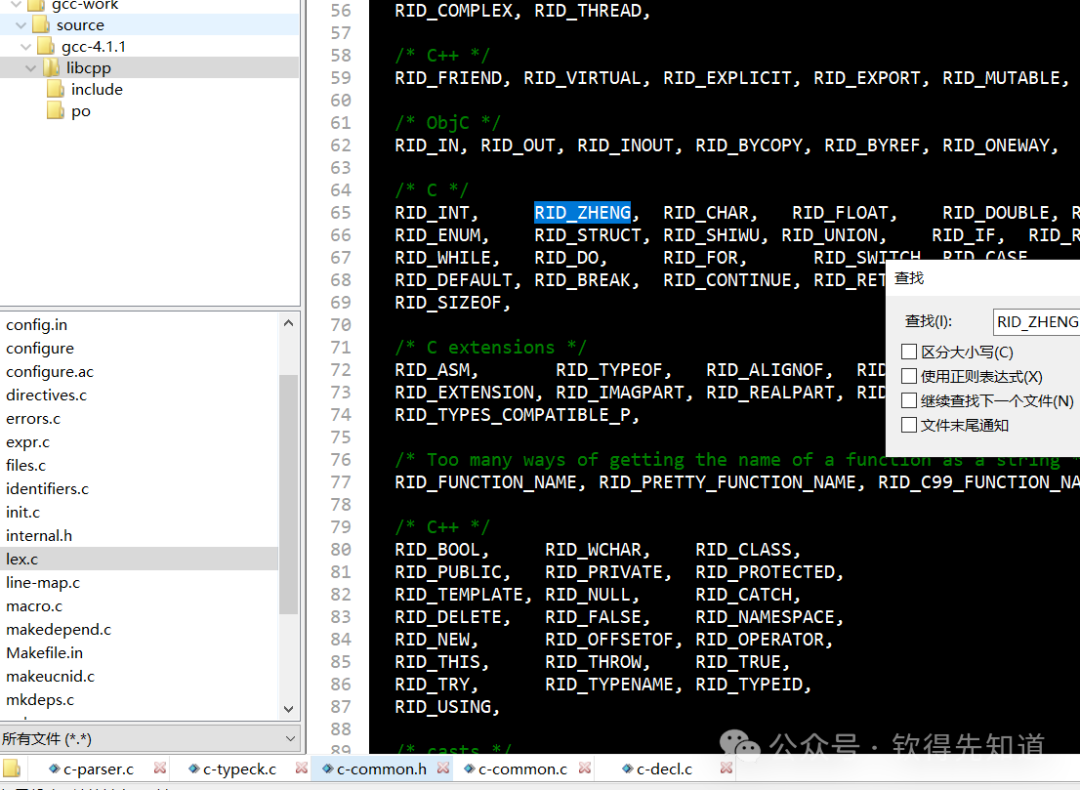Open the 所有文件 (*.*) file filter dropdown
This screenshot has width=1080, height=790.
289,737
